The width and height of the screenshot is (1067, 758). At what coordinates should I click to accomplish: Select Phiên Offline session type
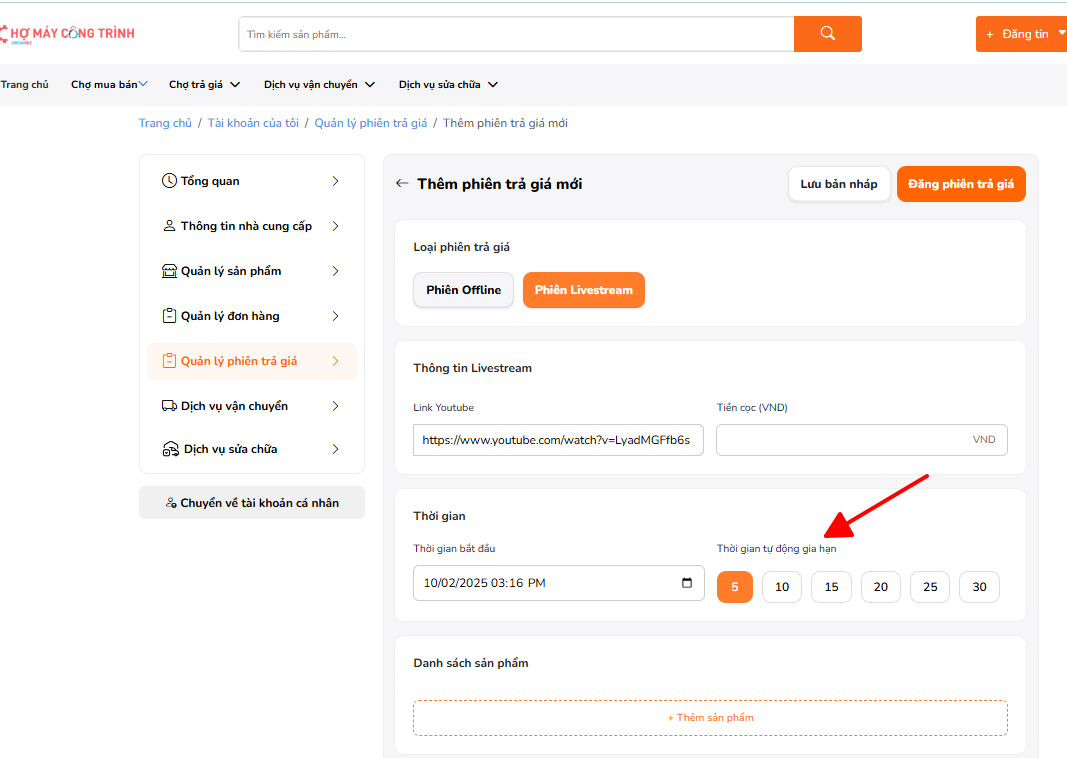(x=463, y=290)
